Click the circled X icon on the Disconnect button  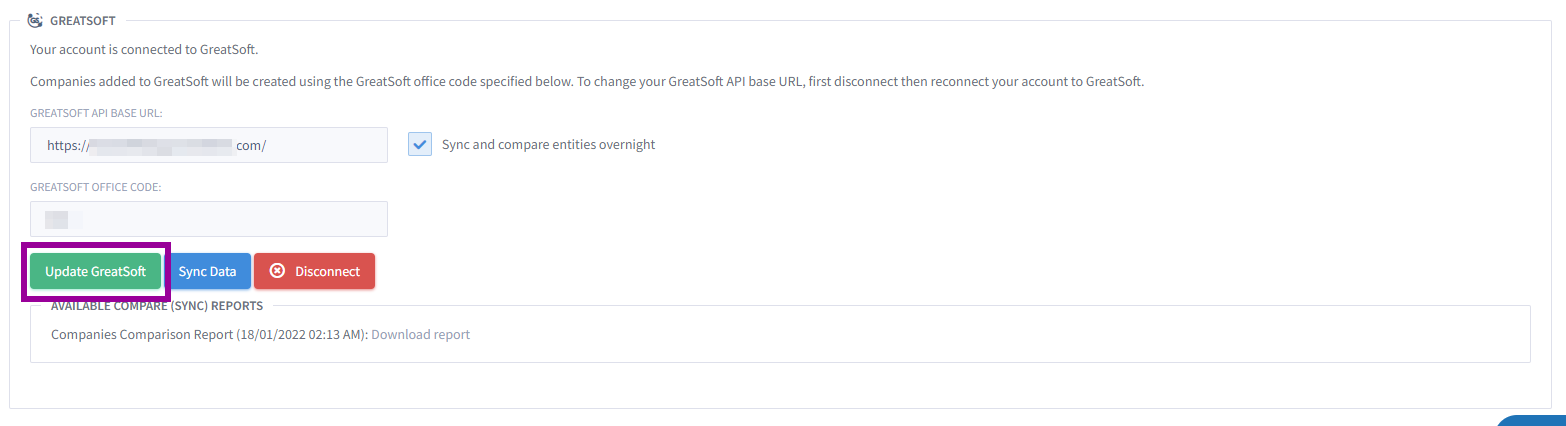[x=278, y=271]
